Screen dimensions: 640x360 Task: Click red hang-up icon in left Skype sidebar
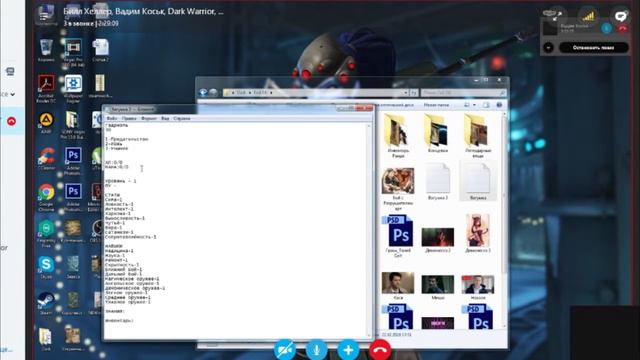coord(11,121)
